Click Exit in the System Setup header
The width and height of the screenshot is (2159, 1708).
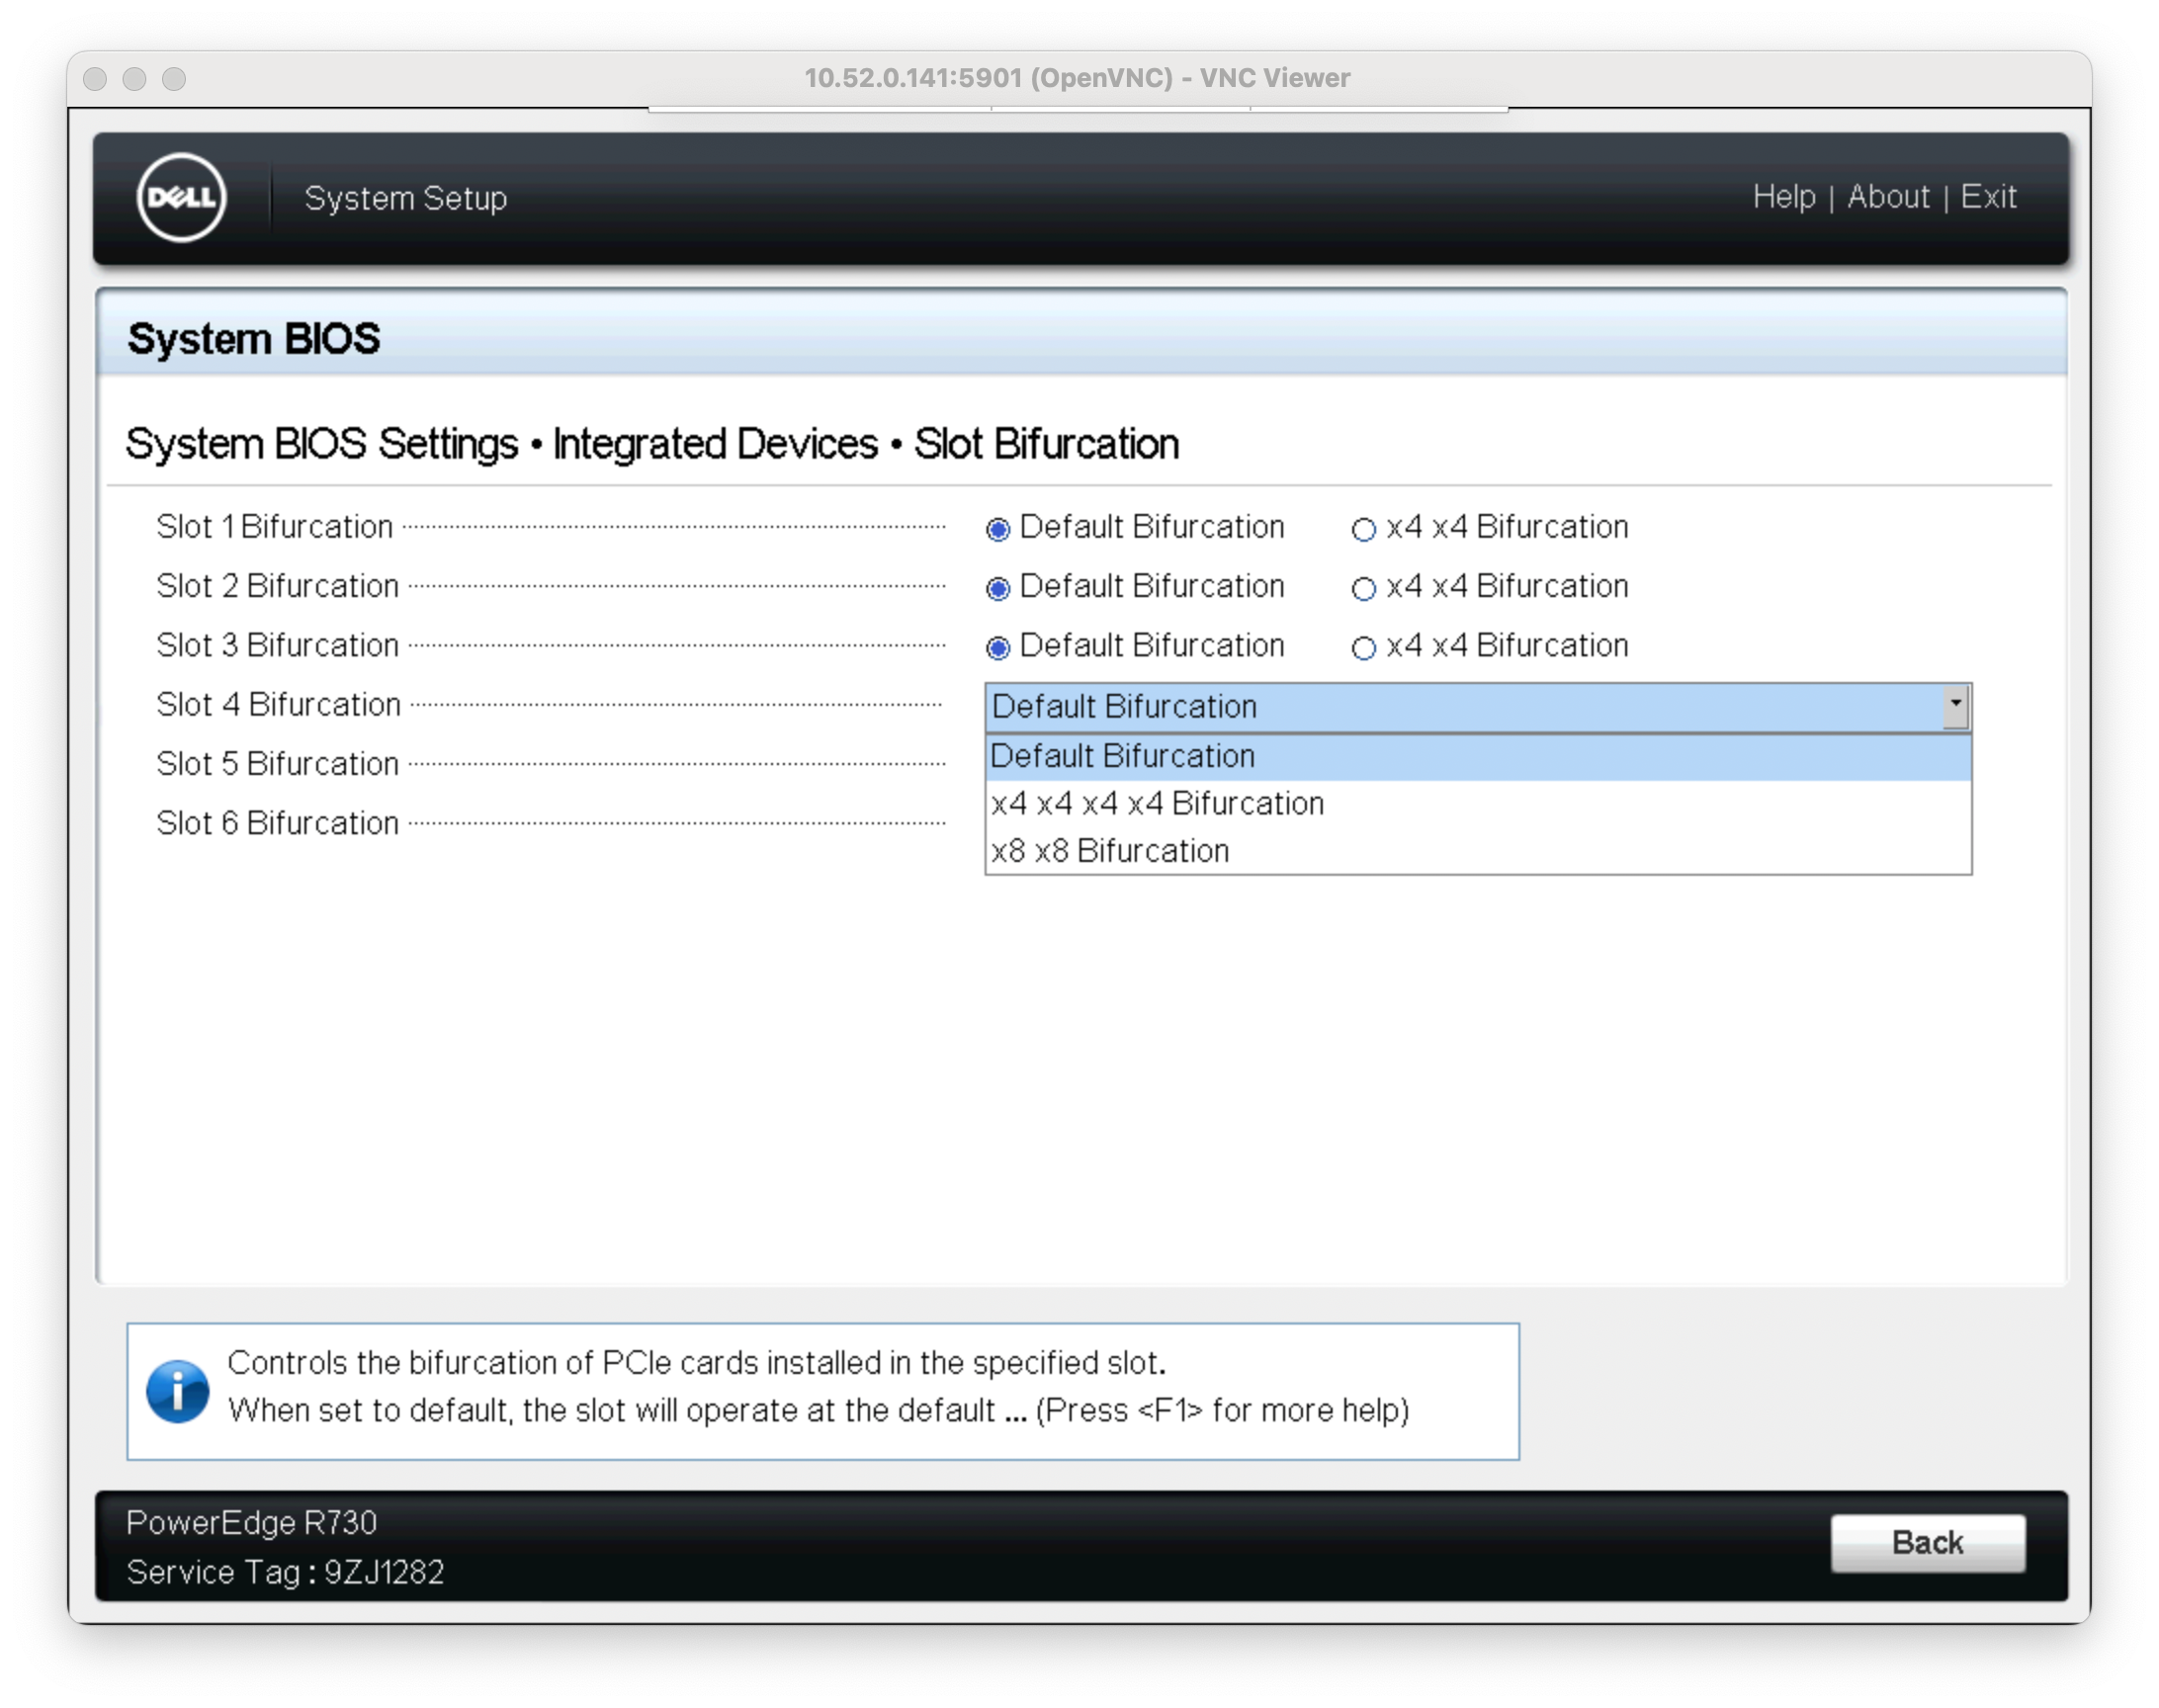[1987, 196]
